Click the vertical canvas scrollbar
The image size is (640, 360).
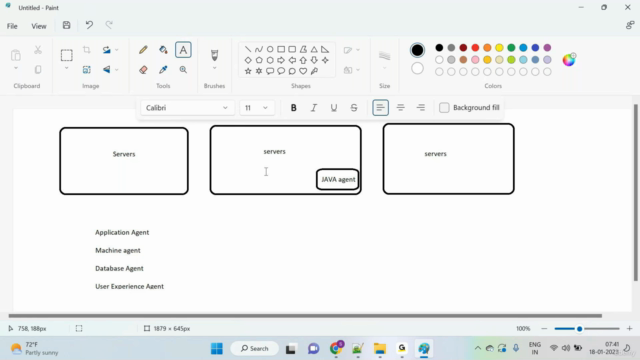[635, 193]
